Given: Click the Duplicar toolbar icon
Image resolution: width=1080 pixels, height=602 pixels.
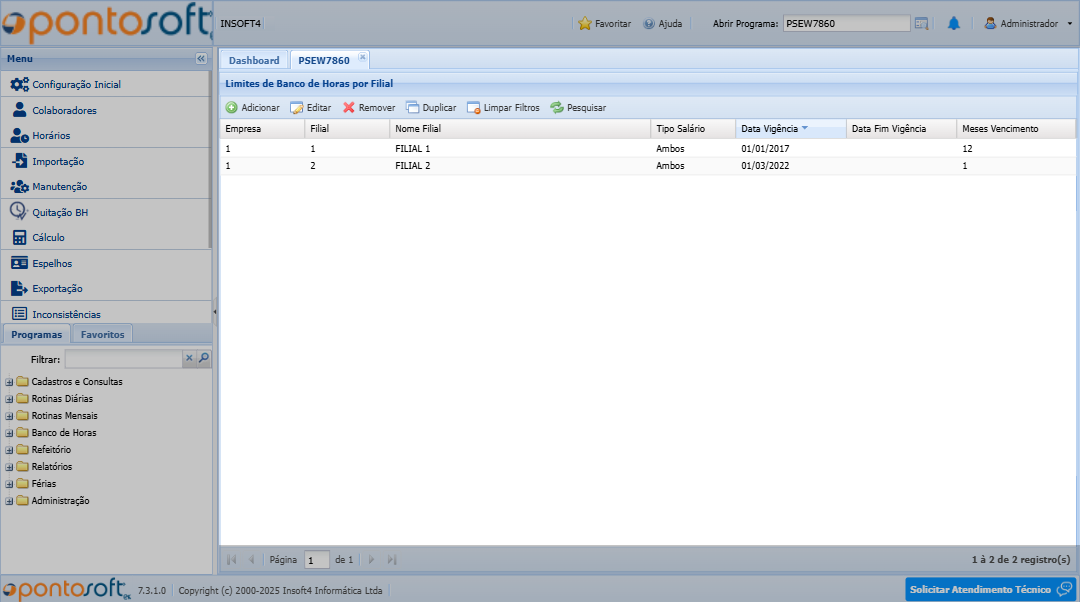Looking at the screenshot, I should point(412,108).
